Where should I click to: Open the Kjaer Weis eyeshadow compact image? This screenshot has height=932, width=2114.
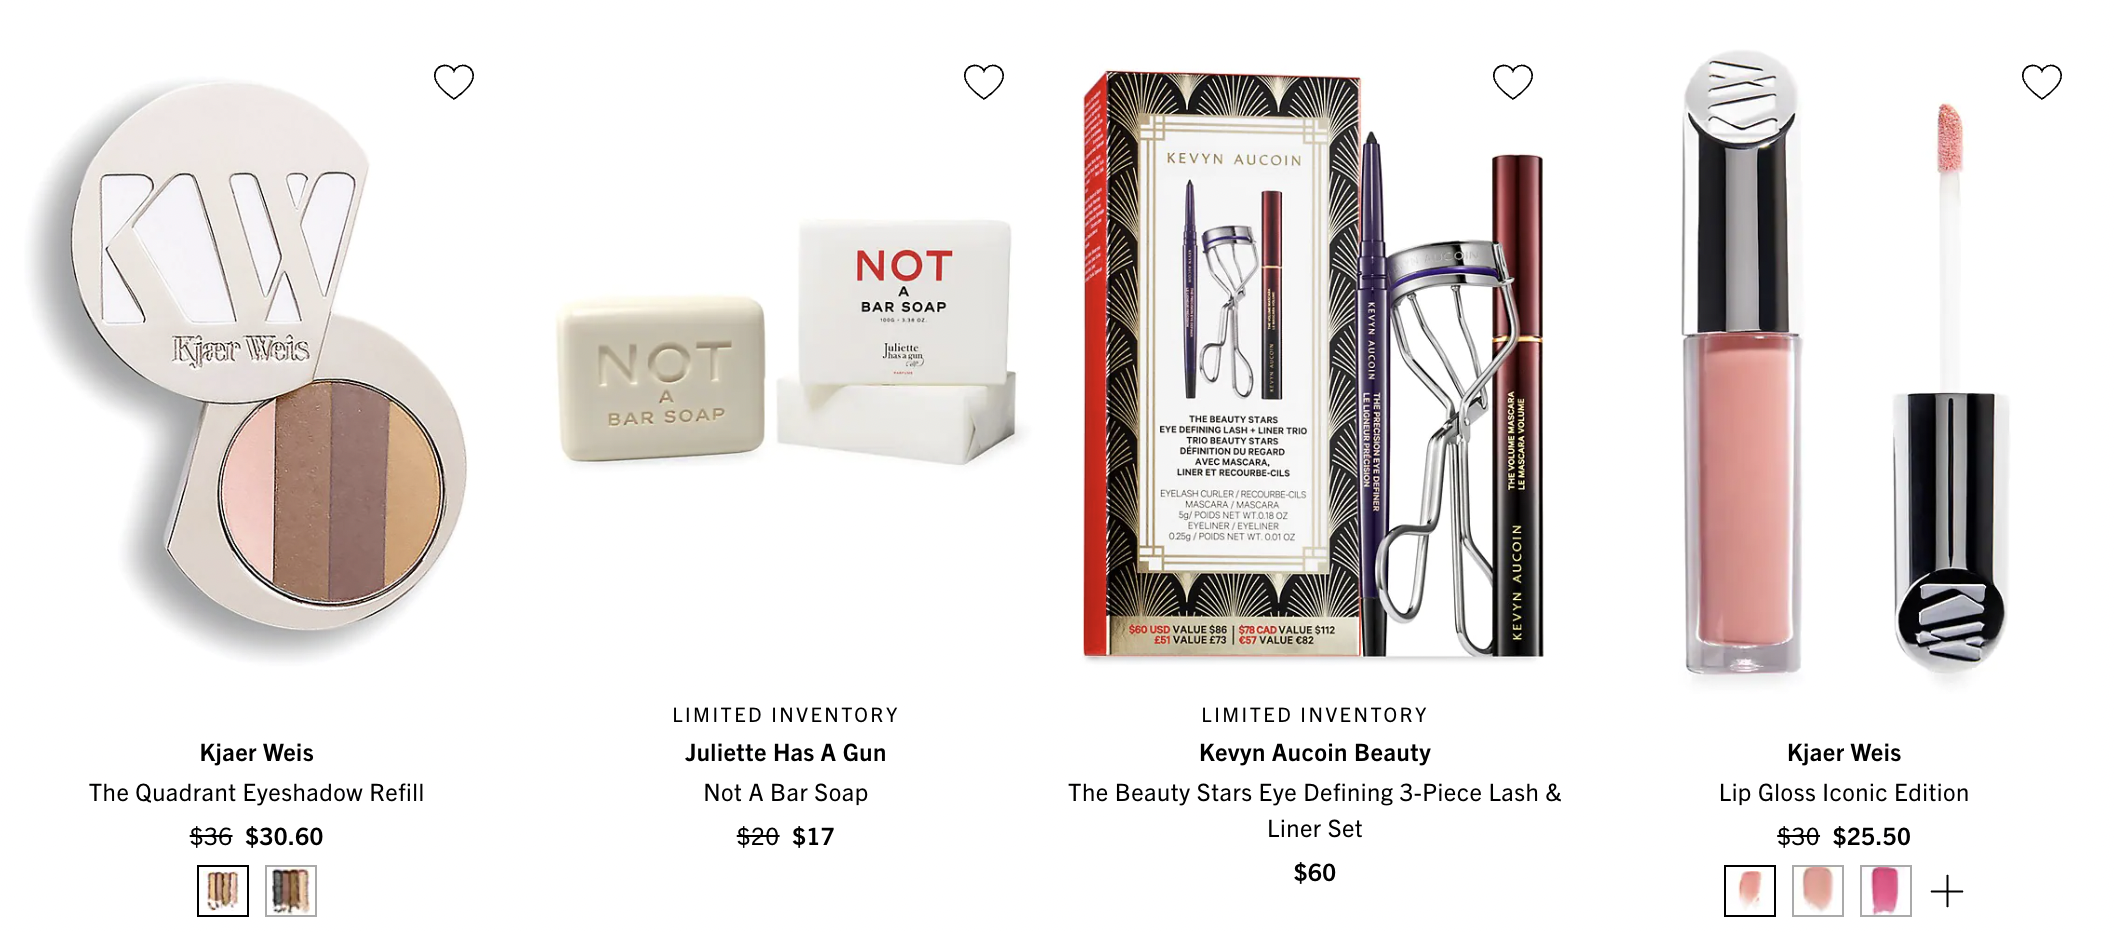(256, 365)
